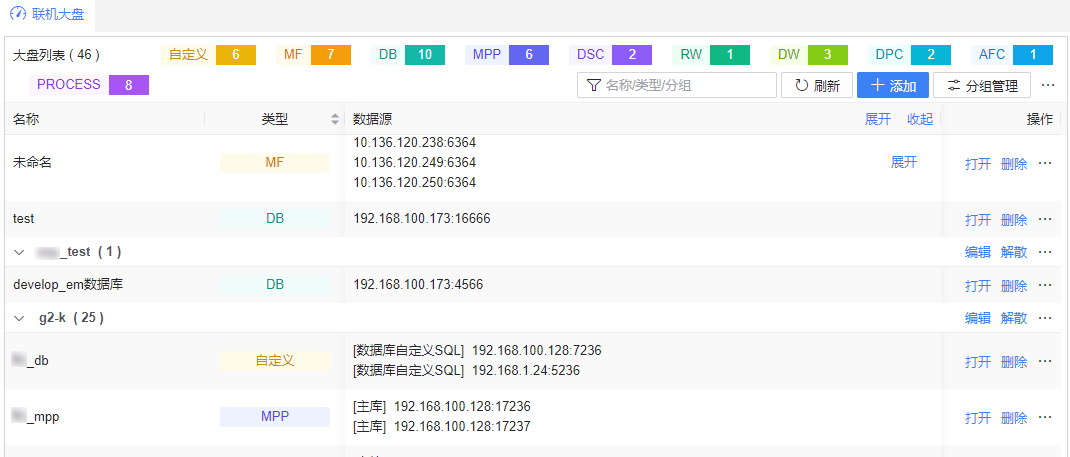Select the 192.168.100.173:4566 data source text

tap(418, 284)
